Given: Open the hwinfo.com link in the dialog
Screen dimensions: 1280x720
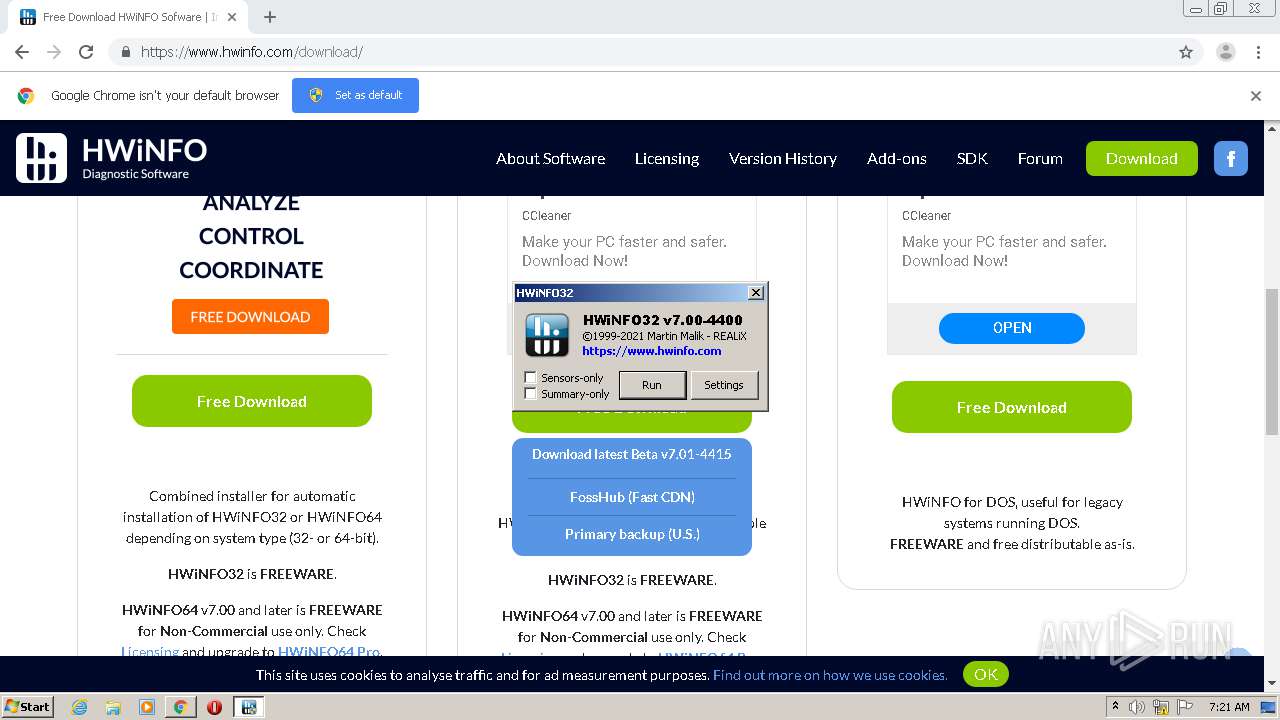Looking at the screenshot, I should click(x=652, y=351).
